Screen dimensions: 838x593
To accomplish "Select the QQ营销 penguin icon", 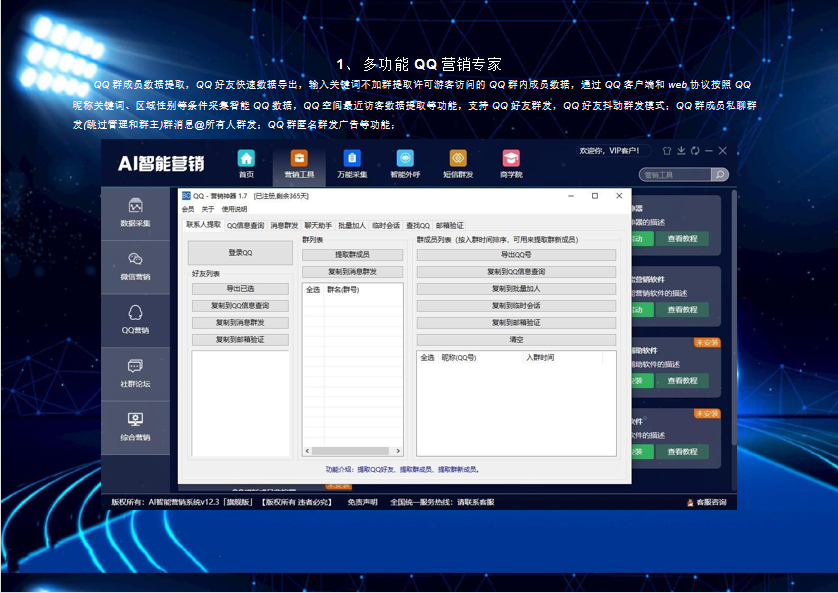I will (135, 313).
